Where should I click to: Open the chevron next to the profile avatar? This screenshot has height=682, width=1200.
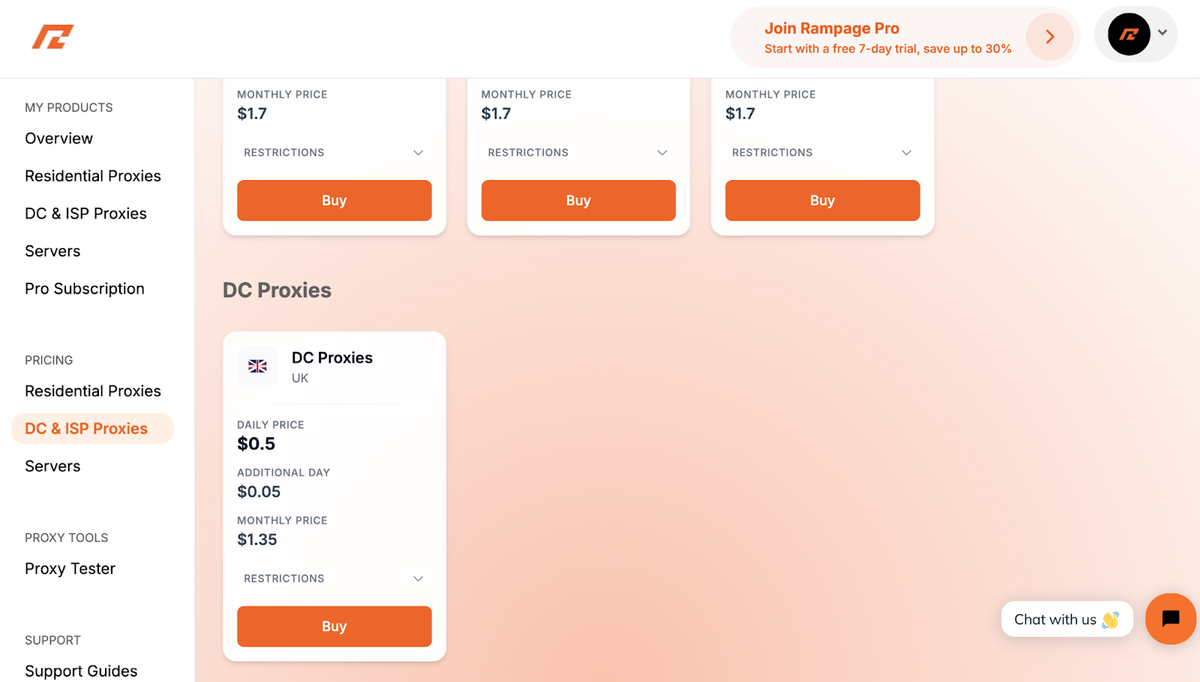tap(1162, 33)
